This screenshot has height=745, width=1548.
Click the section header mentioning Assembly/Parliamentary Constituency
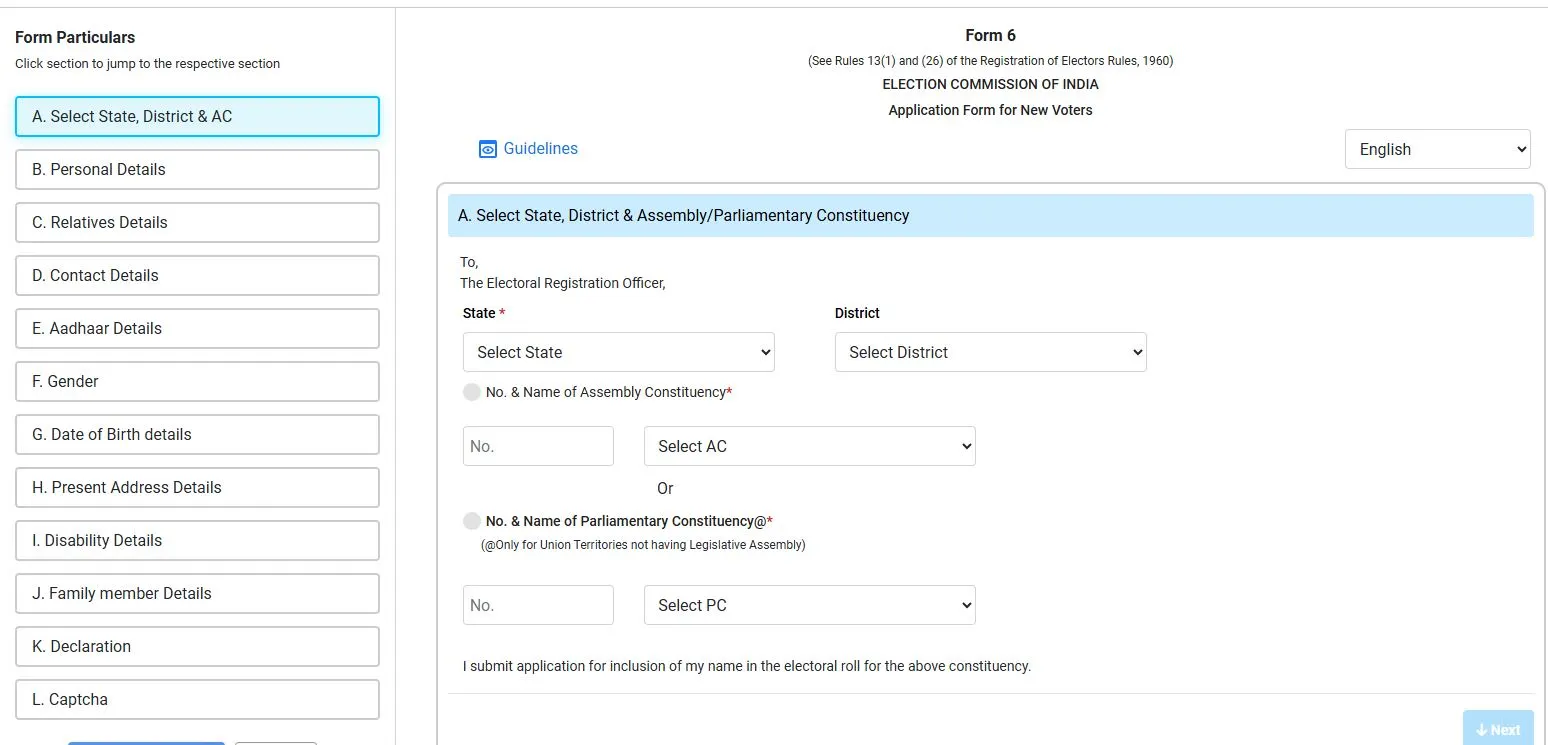click(x=990, y=215)
